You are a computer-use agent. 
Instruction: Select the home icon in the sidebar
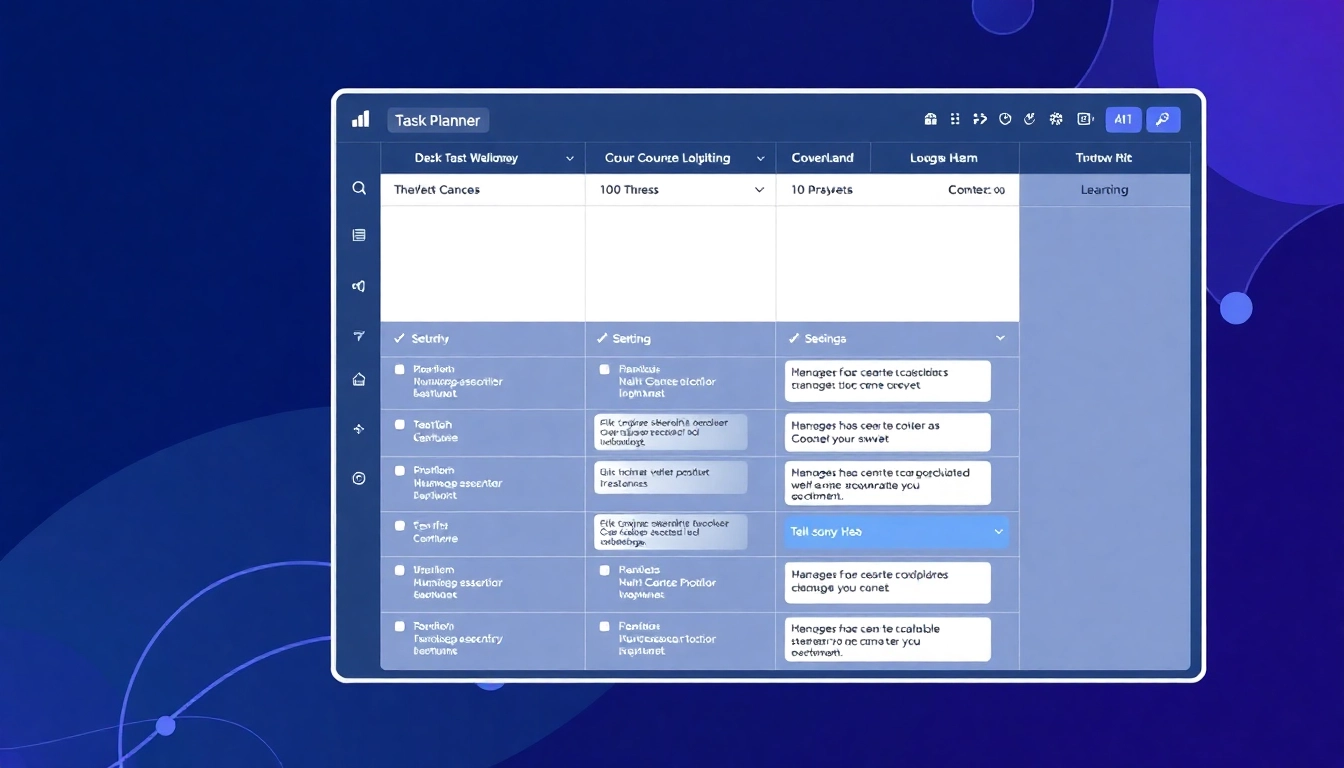coord(359,379)
